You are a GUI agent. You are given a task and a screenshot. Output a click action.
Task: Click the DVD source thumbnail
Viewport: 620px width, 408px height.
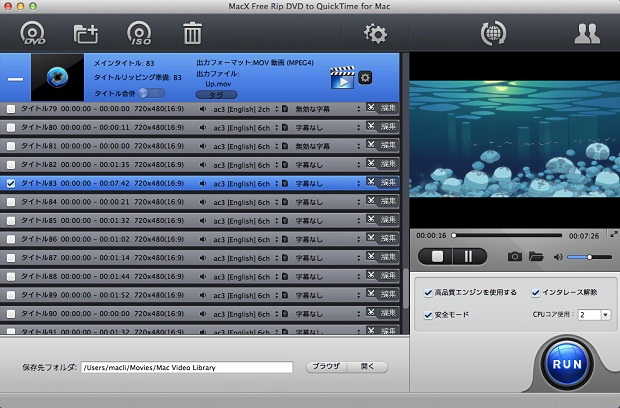click(57, 77)
